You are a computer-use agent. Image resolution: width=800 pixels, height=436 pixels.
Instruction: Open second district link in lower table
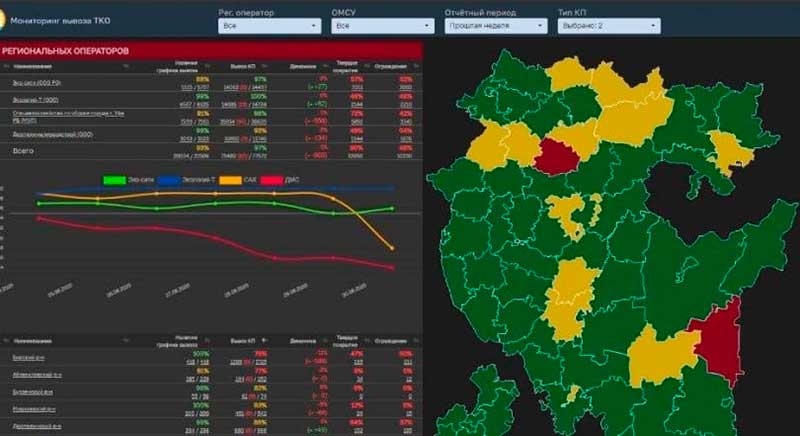click(37, 375)
